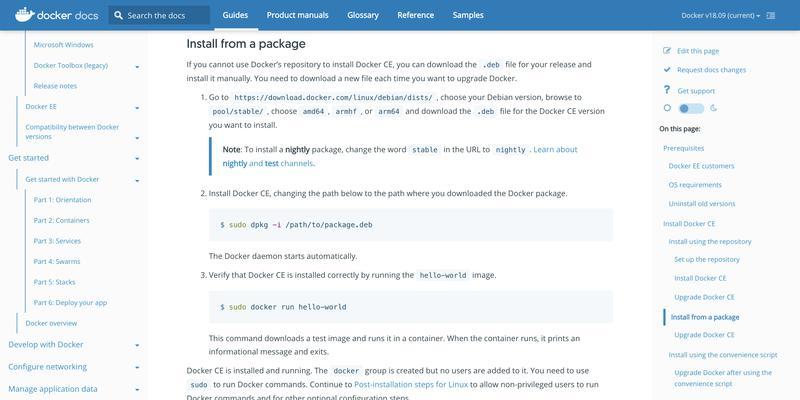Toggle the night mode switch

(691, 108)
